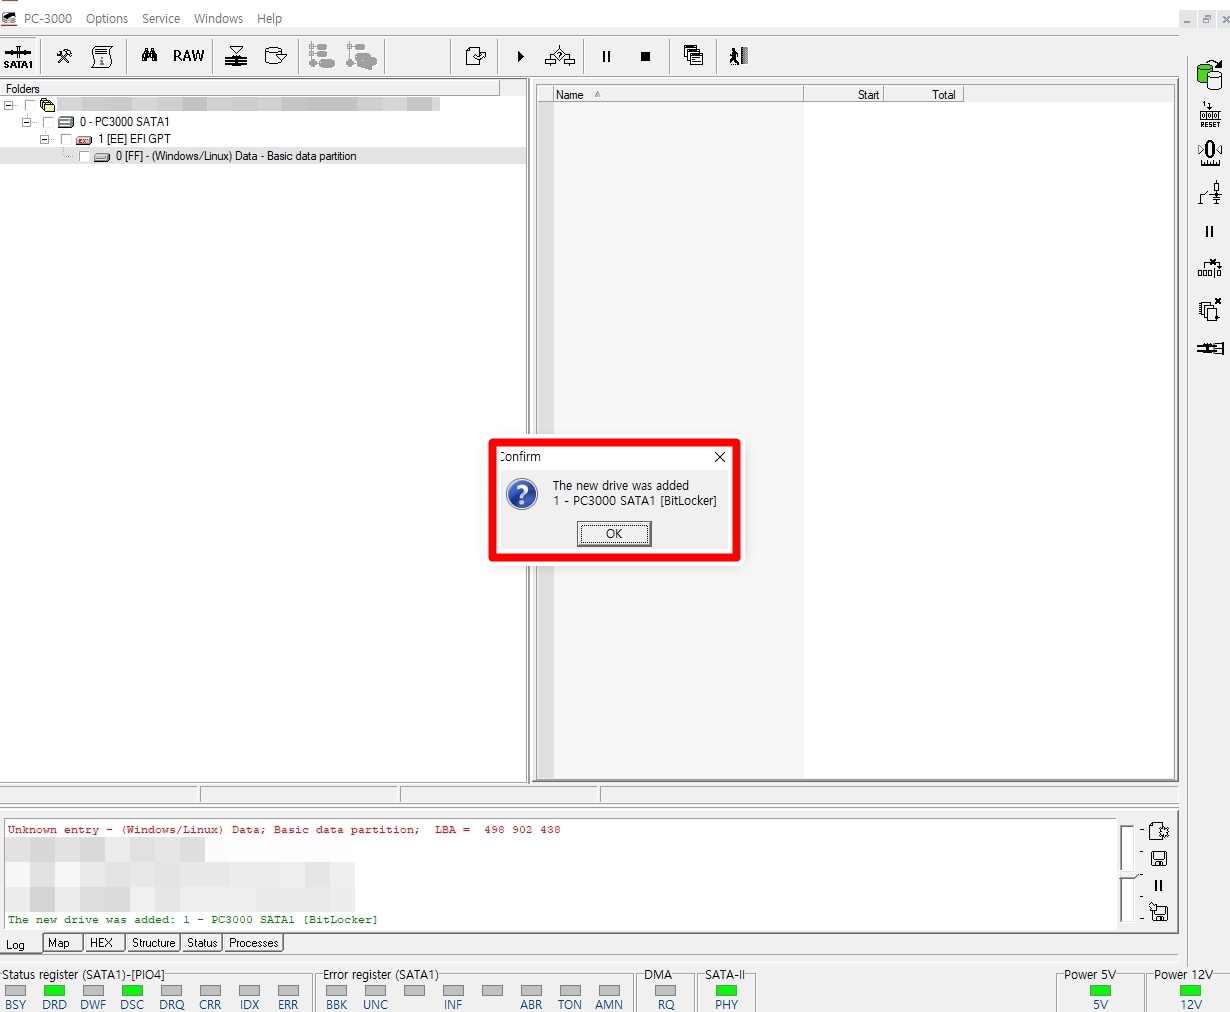Click the Total column header

[x=923, y=95]
